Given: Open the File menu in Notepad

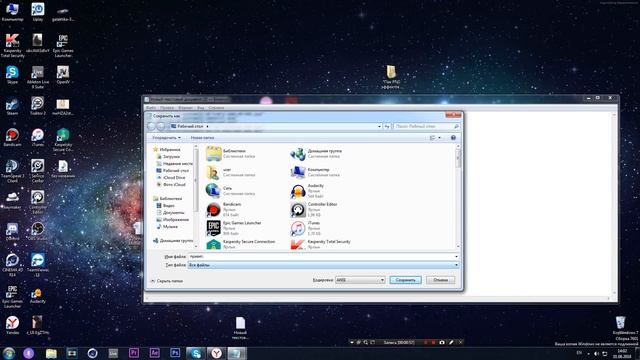Looking at the screenshot, I should [151, 108].
